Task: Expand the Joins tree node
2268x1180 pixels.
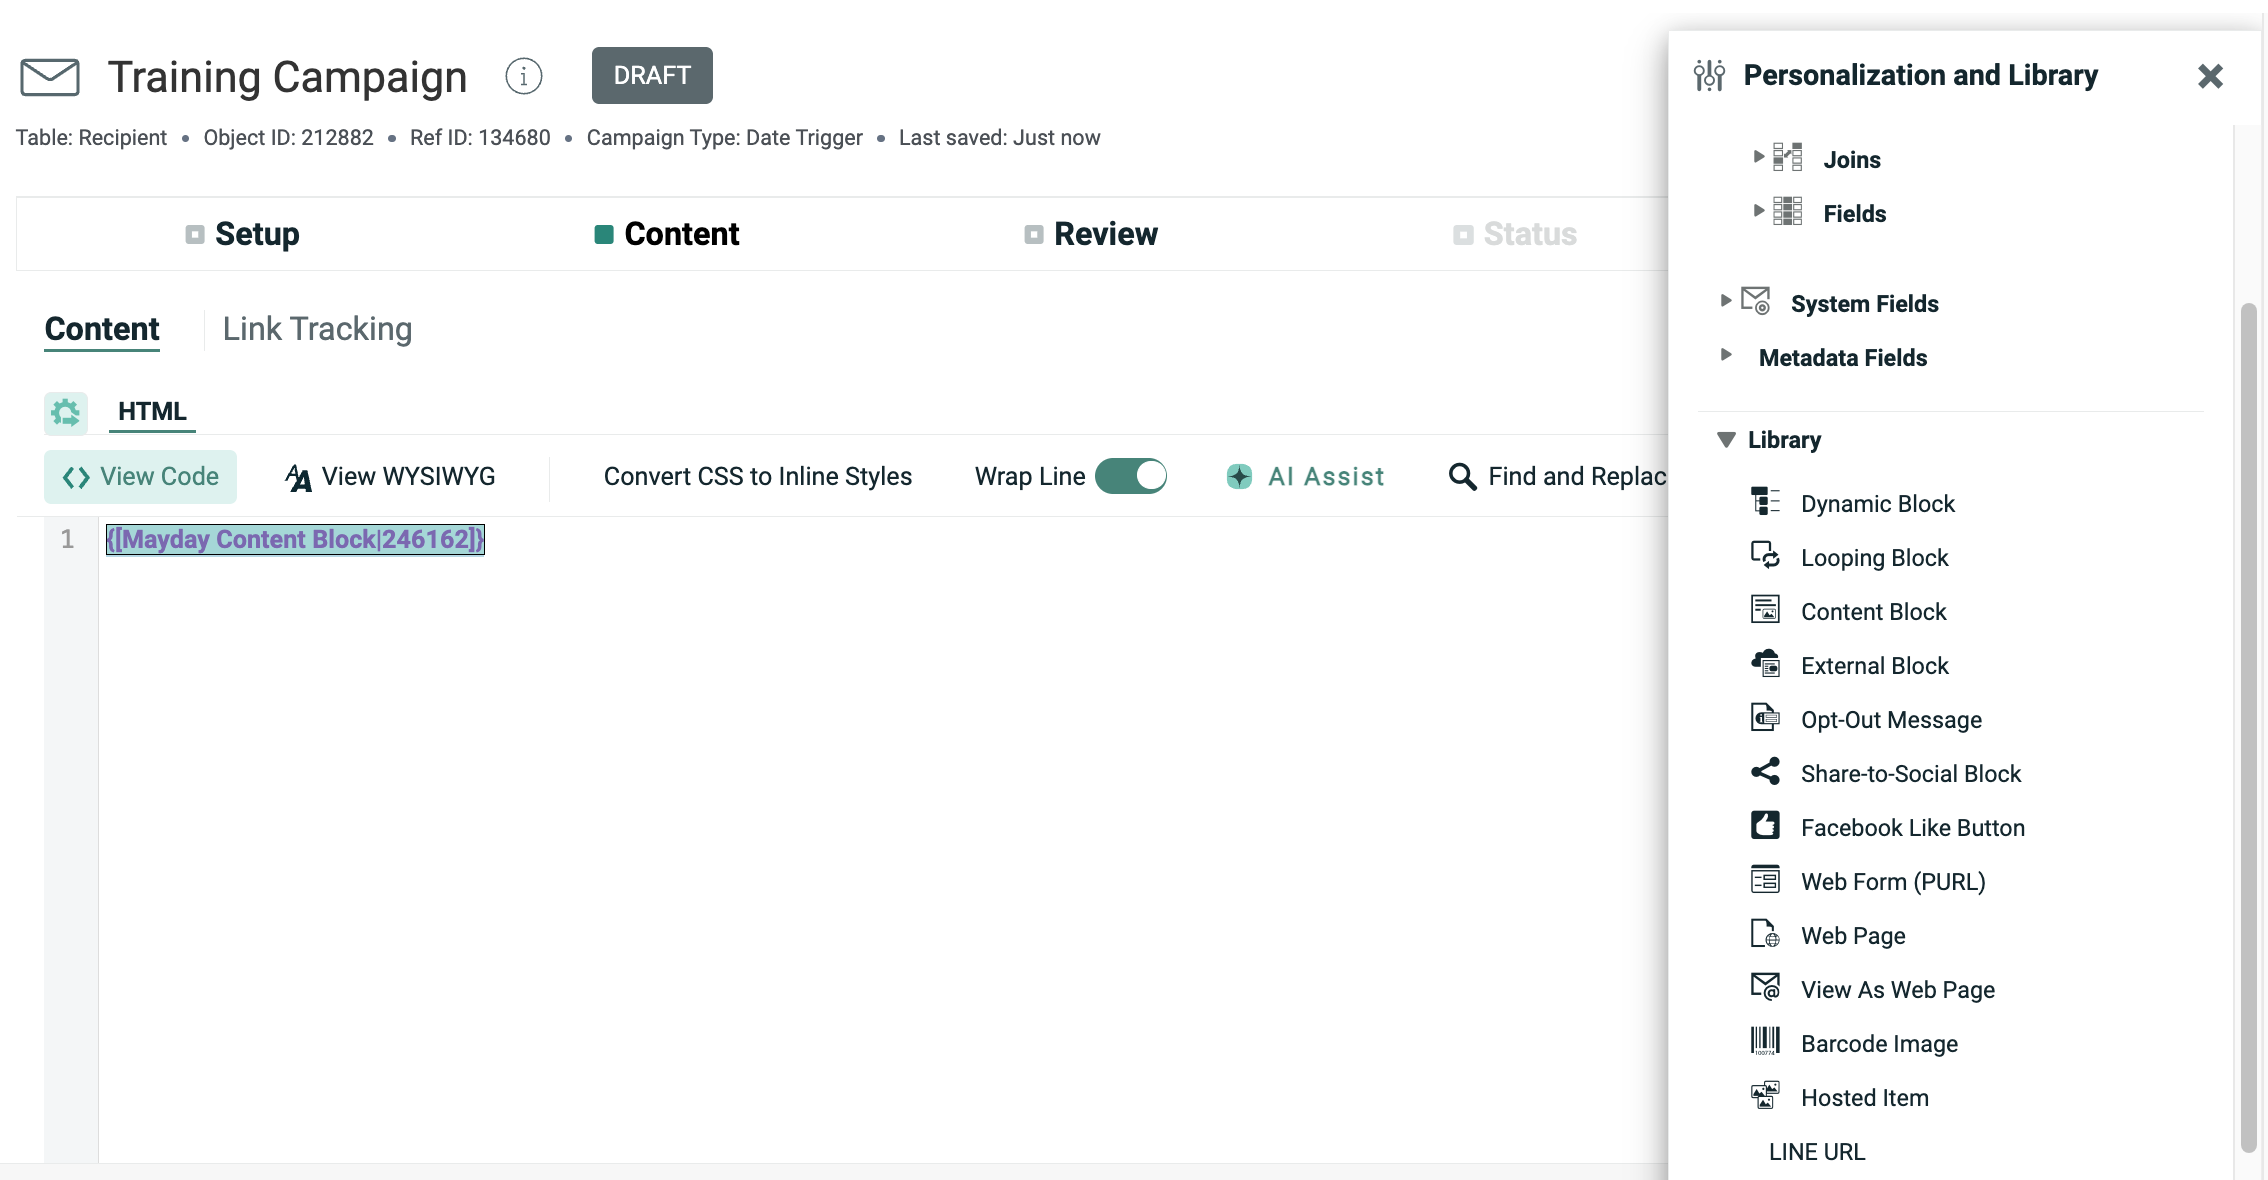Action: click(1759, 157)
